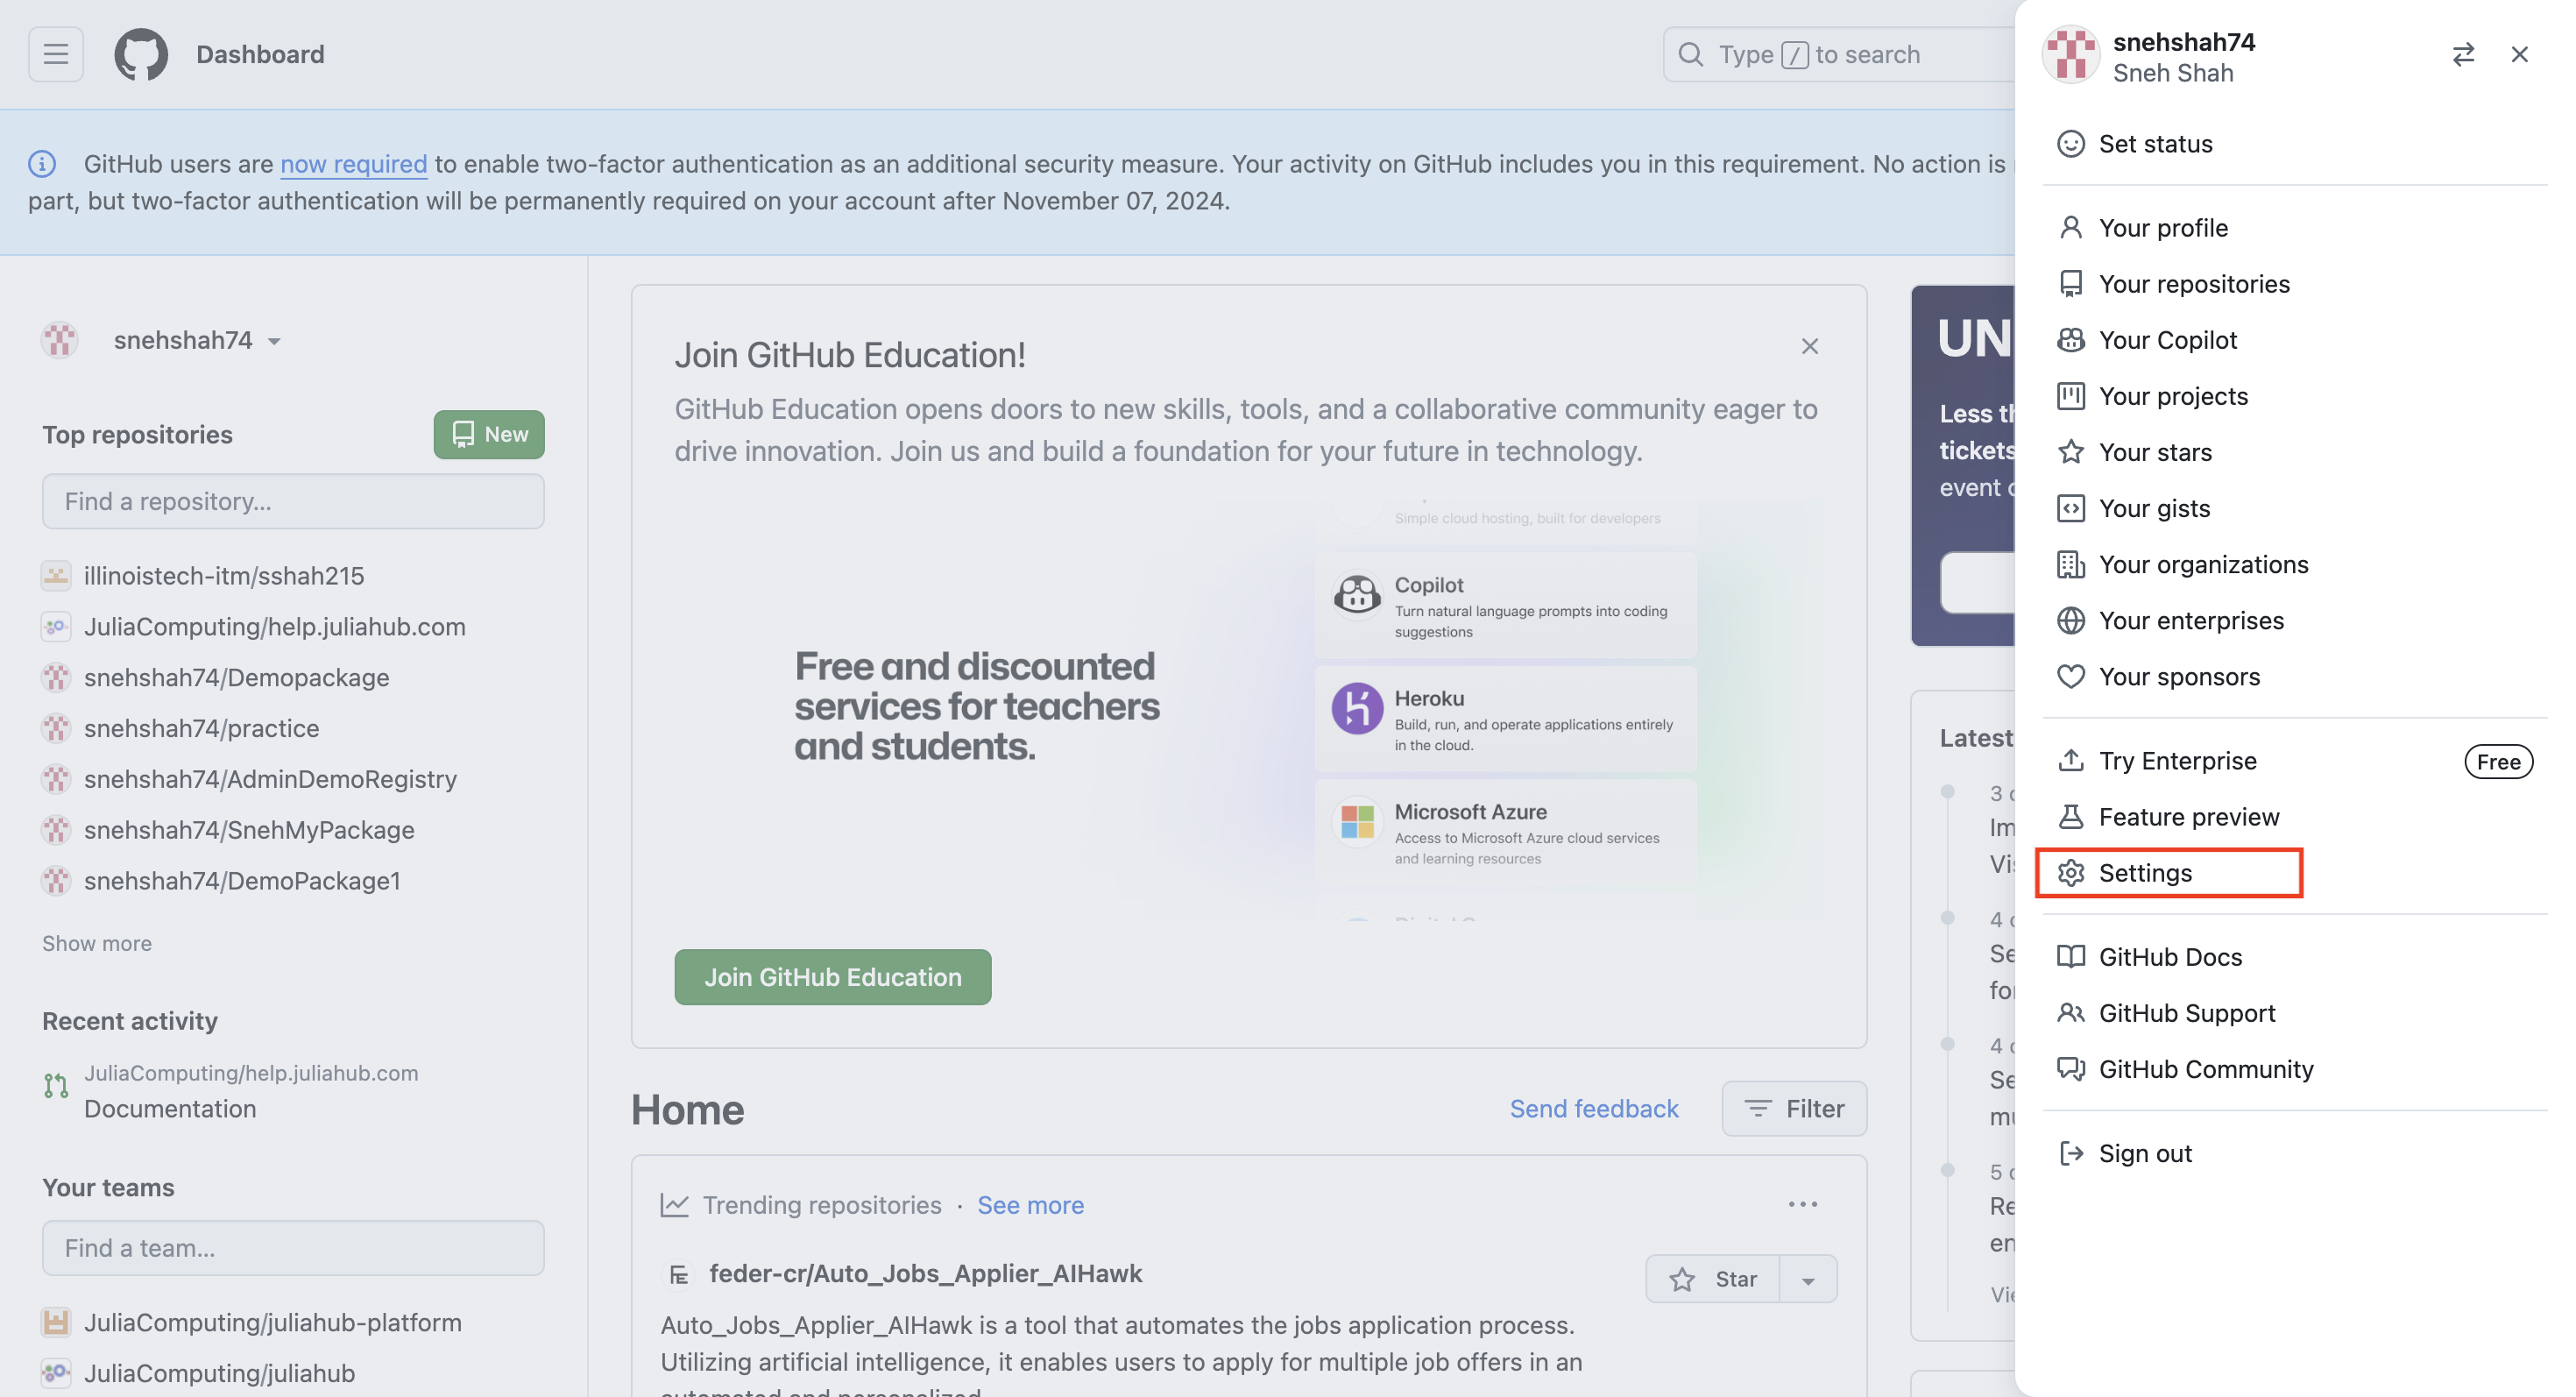Open snehshah74/AdminDemoRegistry repository
Screen dimensions: 2576x1397
(x=271, y=779)
